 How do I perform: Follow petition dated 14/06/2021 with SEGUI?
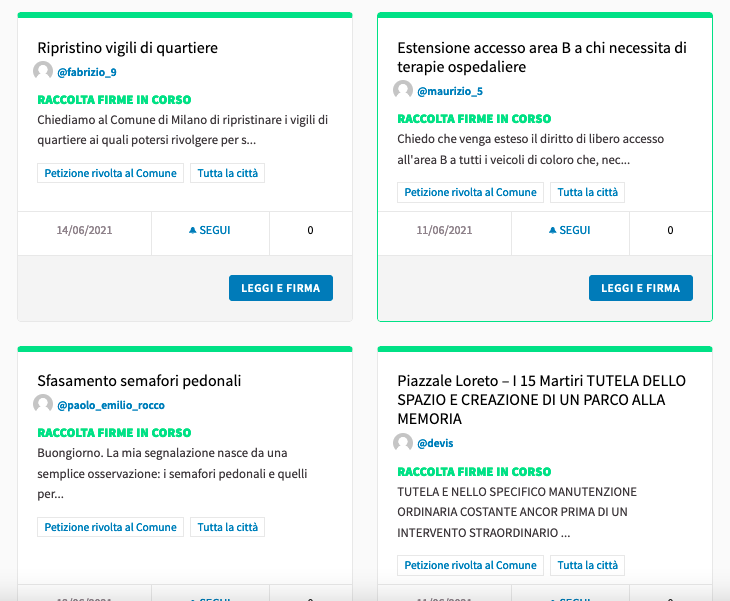210,230
